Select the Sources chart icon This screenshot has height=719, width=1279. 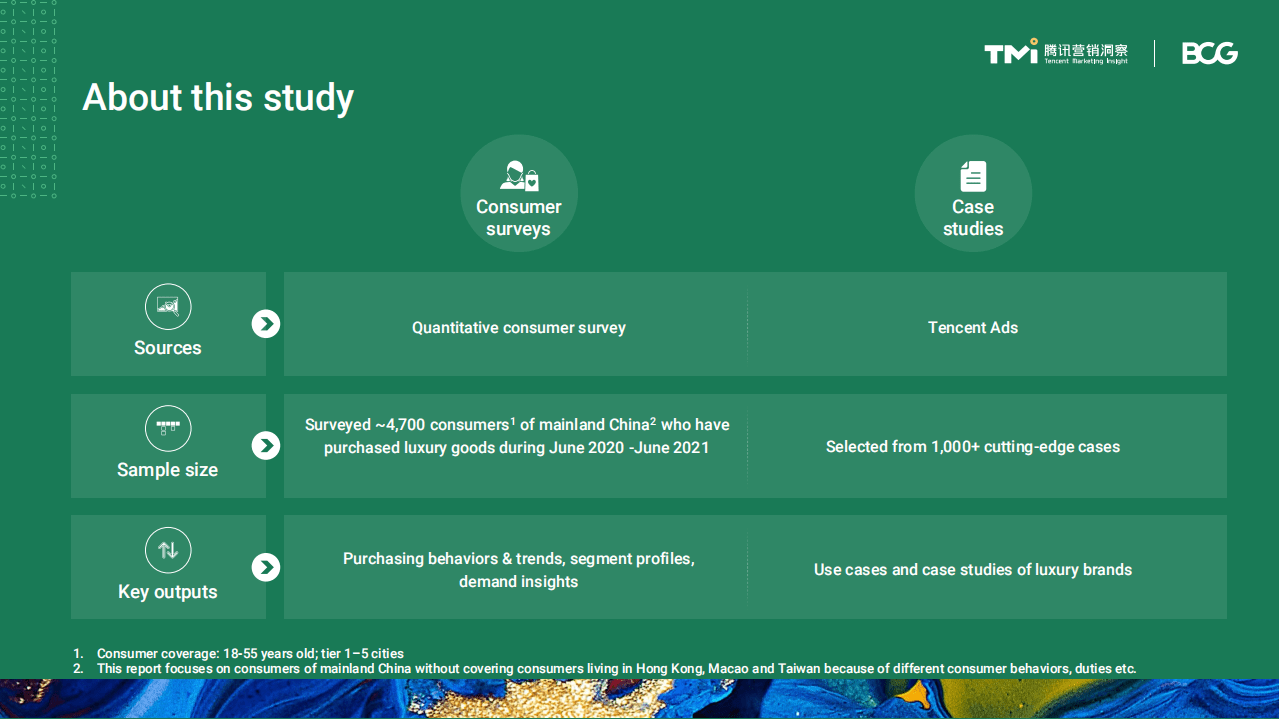click(168, 307)
